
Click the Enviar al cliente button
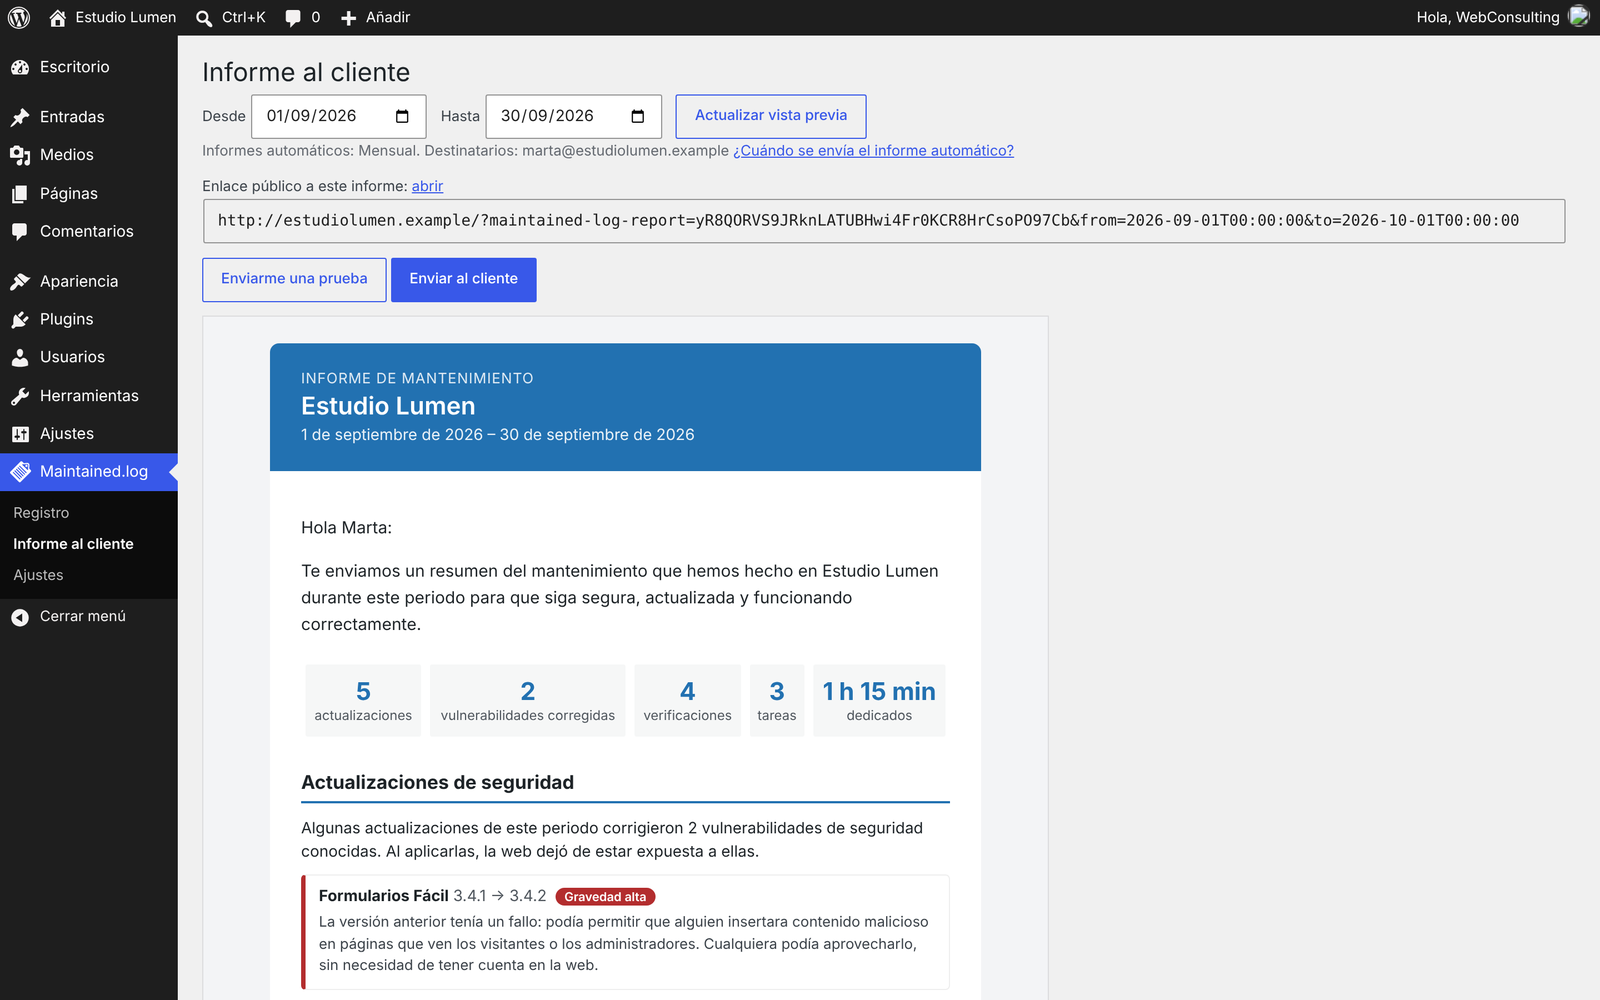tap(464, 279)
